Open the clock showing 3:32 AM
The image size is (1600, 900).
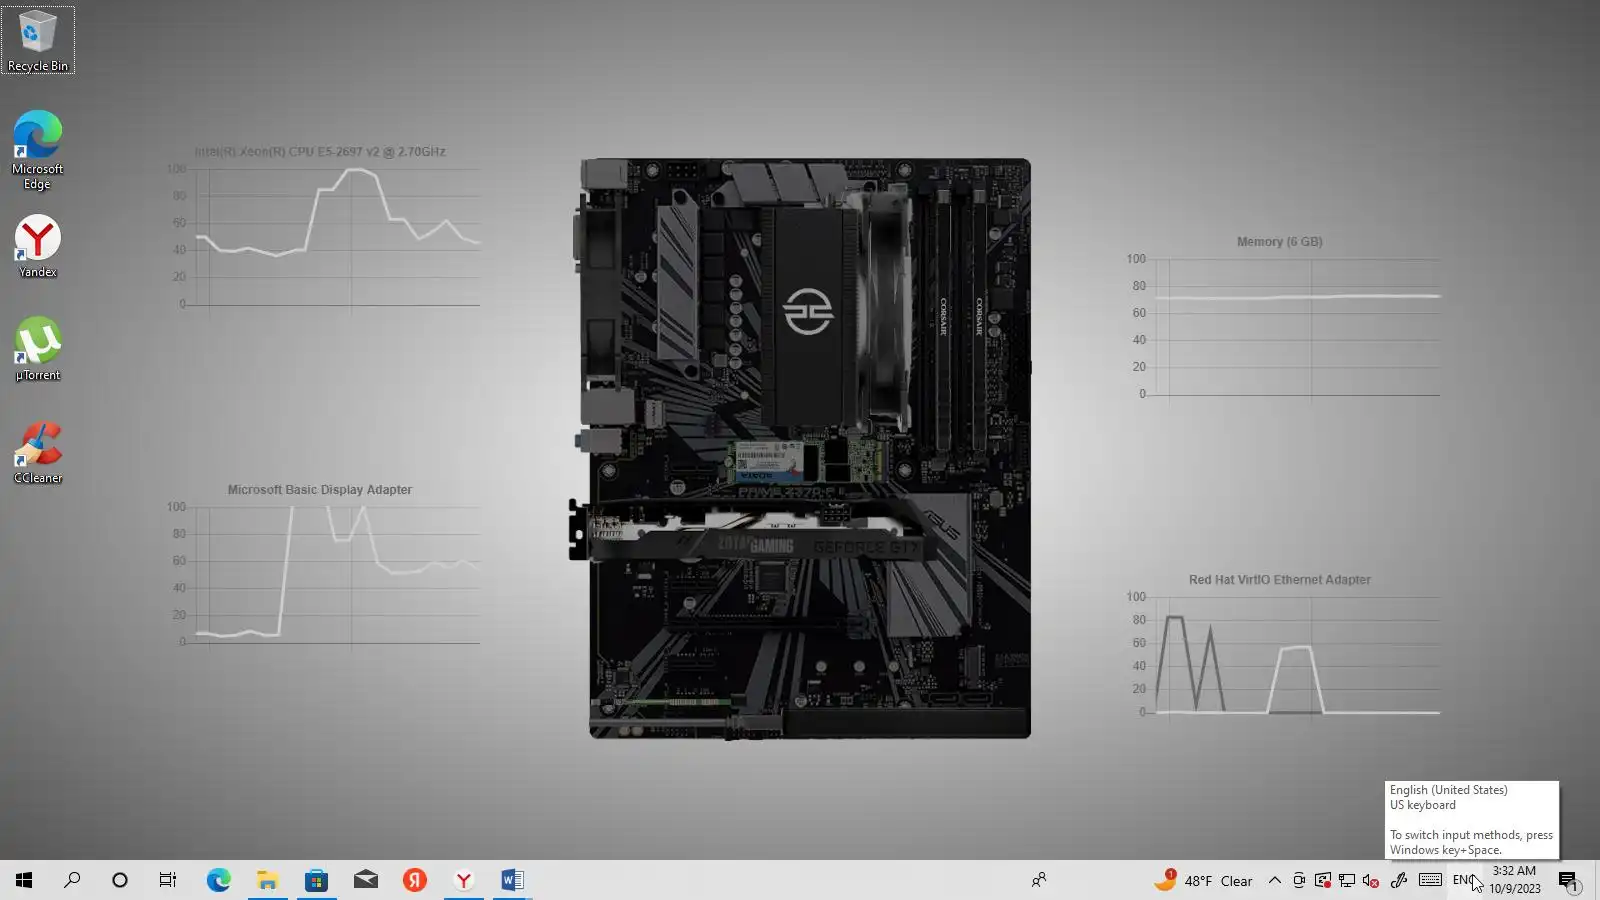click(1514, 880)
